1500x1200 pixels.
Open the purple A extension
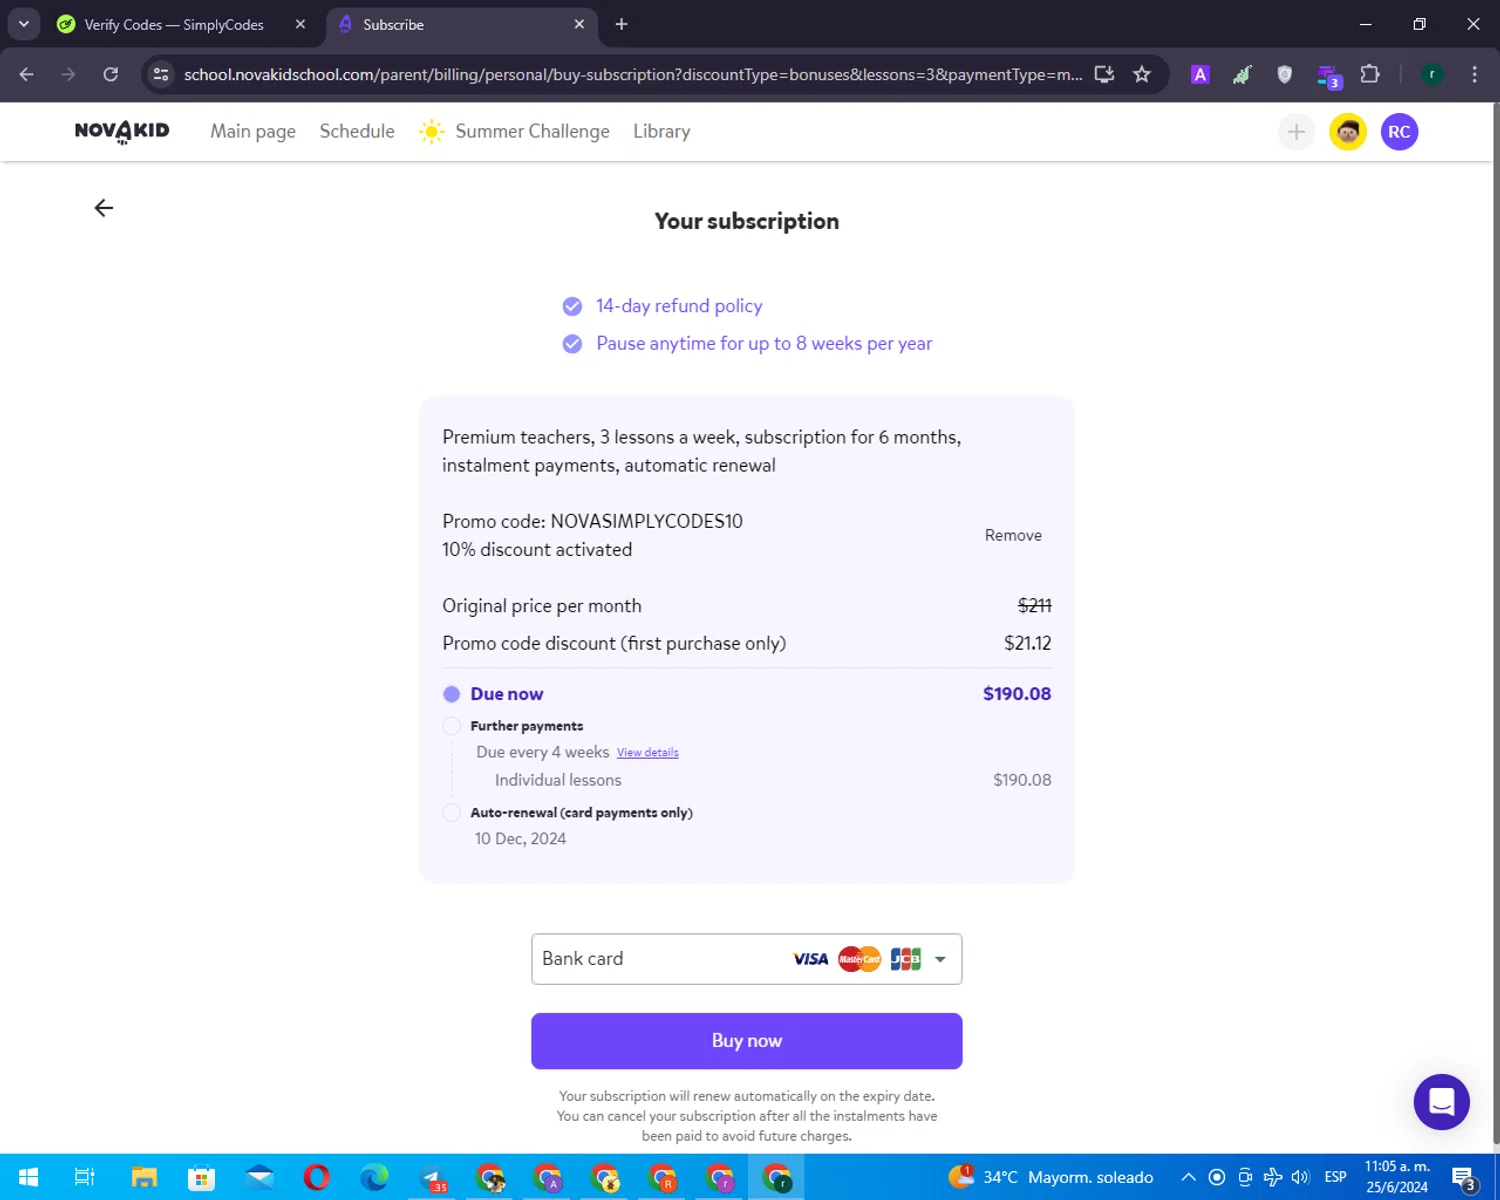(x=1200, y=74)
